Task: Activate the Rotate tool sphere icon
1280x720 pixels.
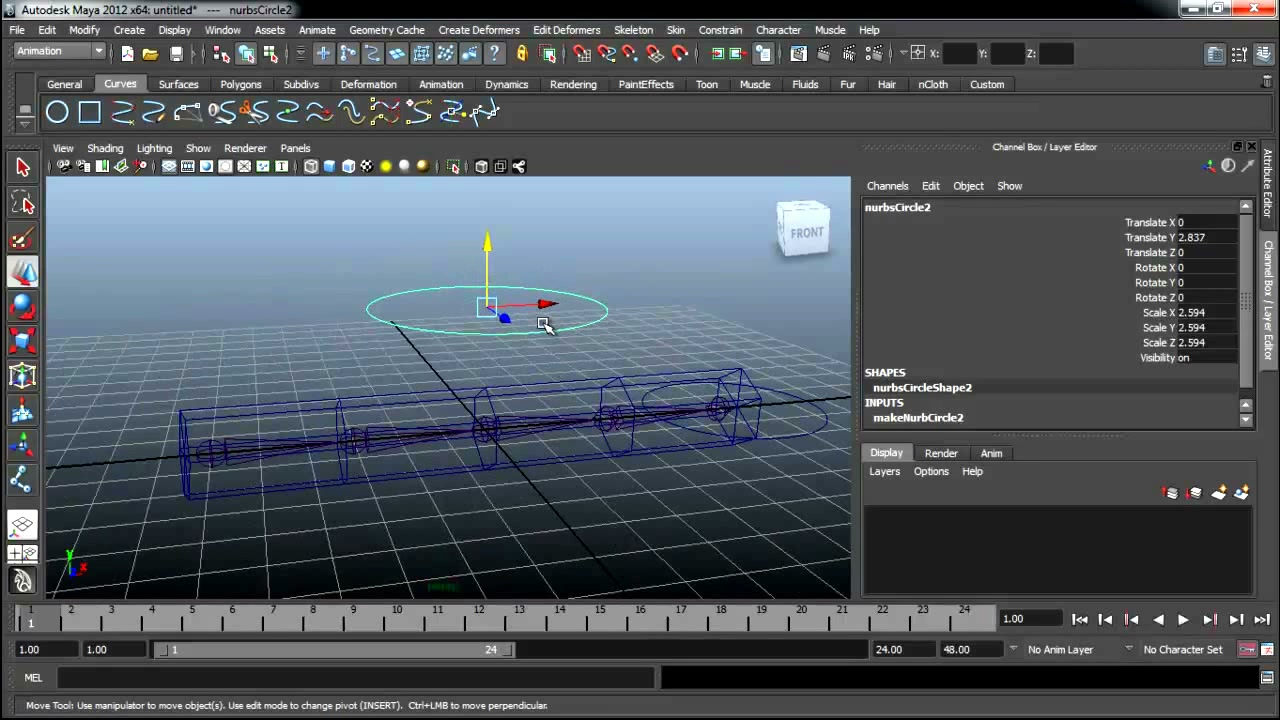Action: [x=22, y=307]
